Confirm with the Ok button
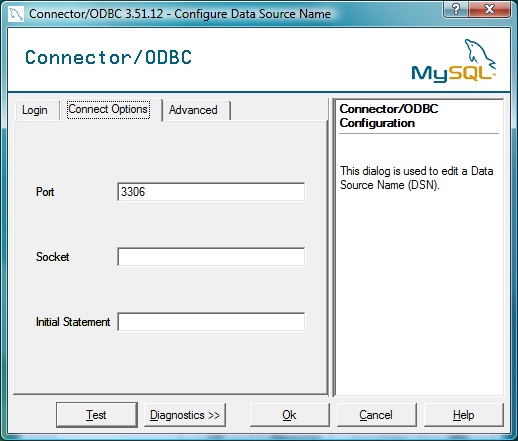This screenshot has width=518, height=441. (289, 415)
